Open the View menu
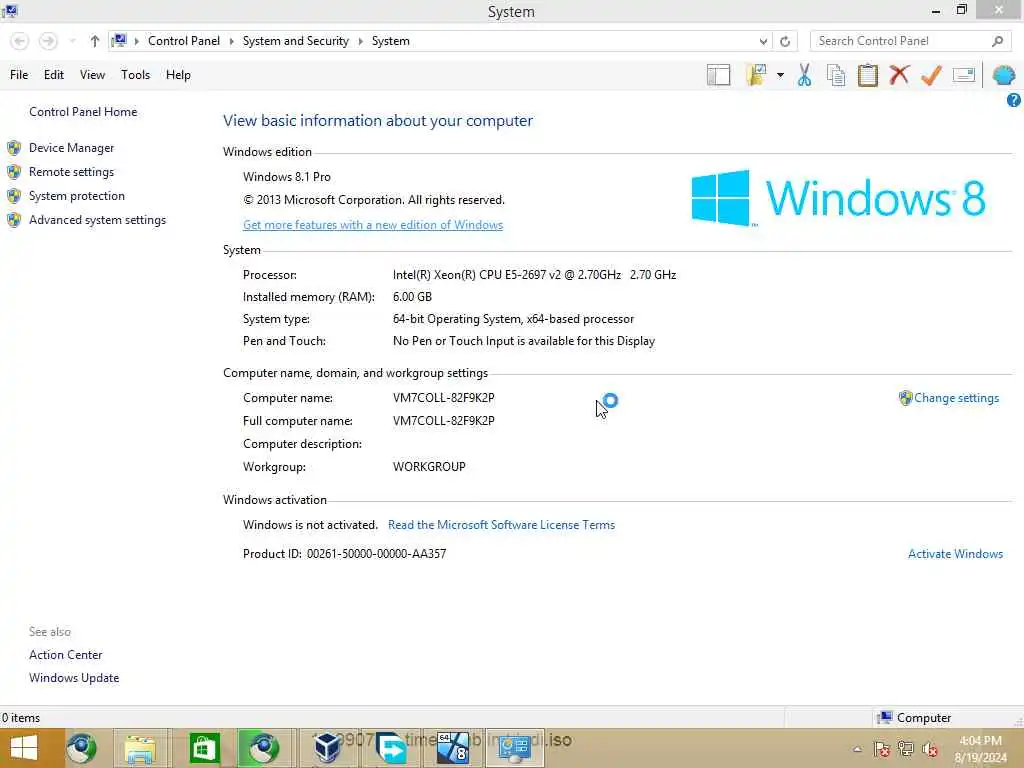 pyautogui.click(x=92, y=75)
